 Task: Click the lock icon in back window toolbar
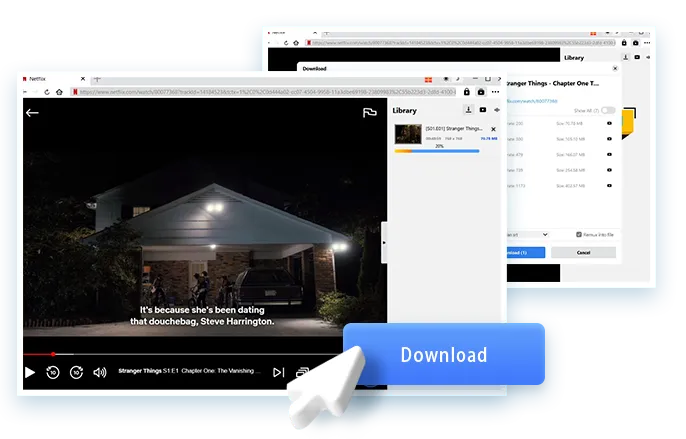click(x=624, y=43)
